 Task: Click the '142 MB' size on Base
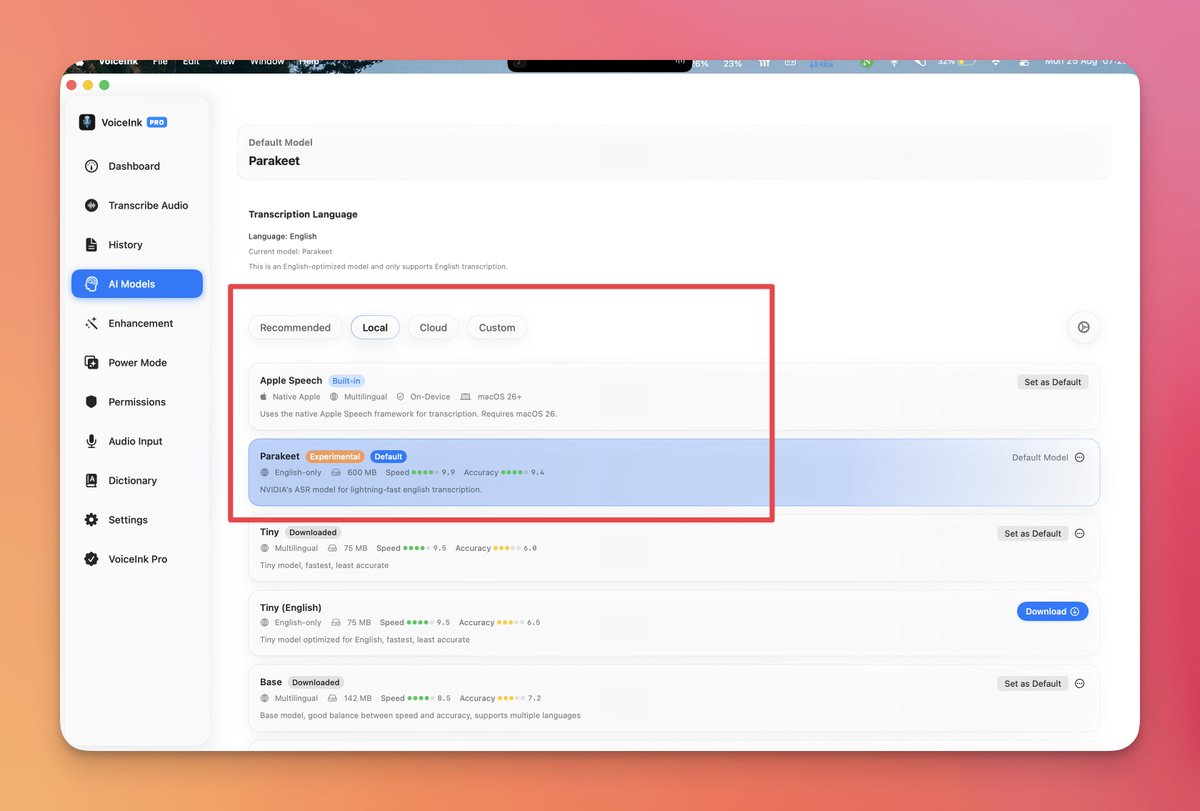[x=357, y=698]
